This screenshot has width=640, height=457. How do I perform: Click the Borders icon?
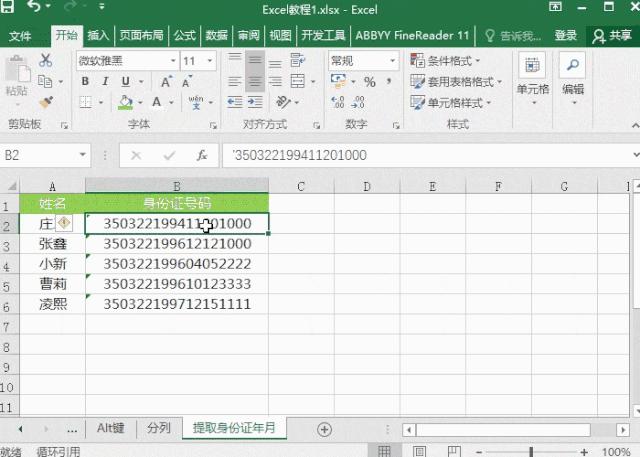[x=85, y=102]
